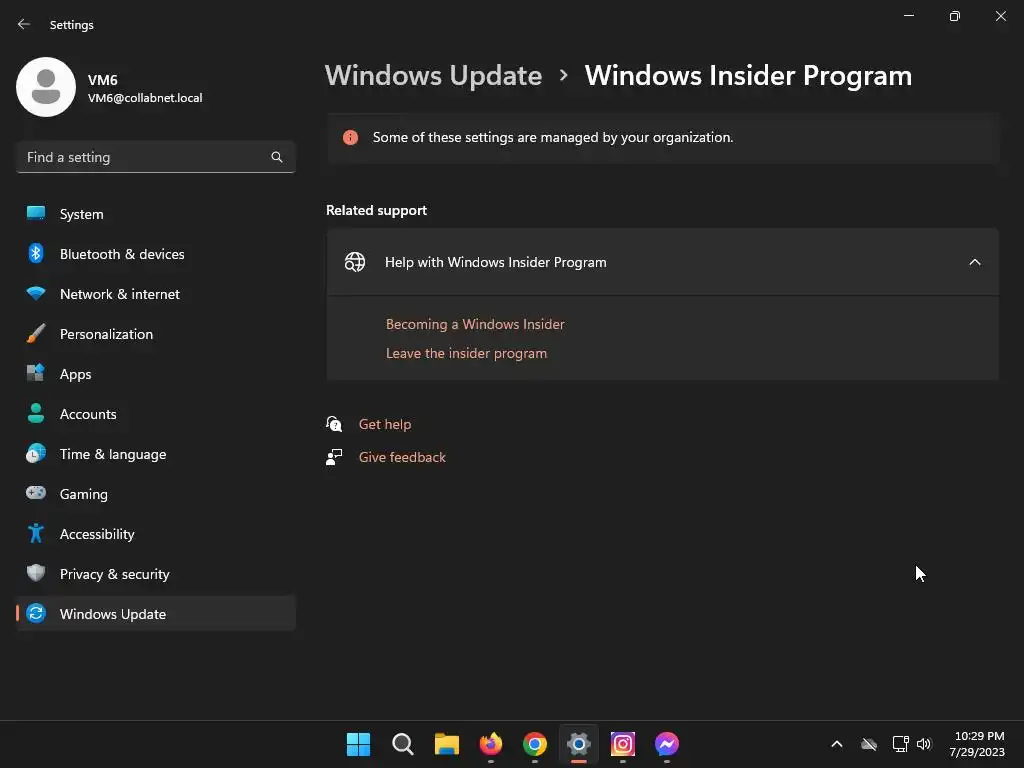Click the Windows Update sync icon
Viewport: 1024px width, 768px height.
coord(36,613)
